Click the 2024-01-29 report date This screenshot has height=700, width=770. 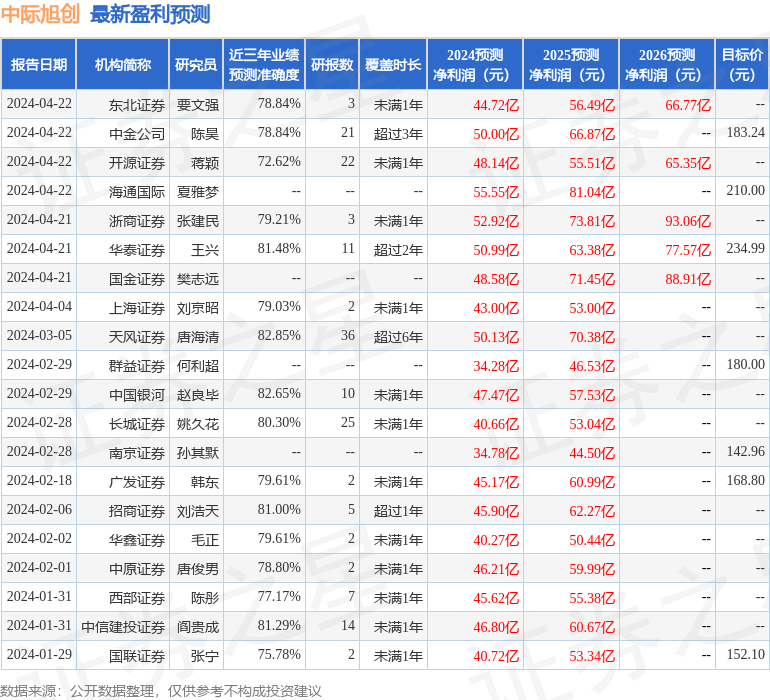point(39,654)
